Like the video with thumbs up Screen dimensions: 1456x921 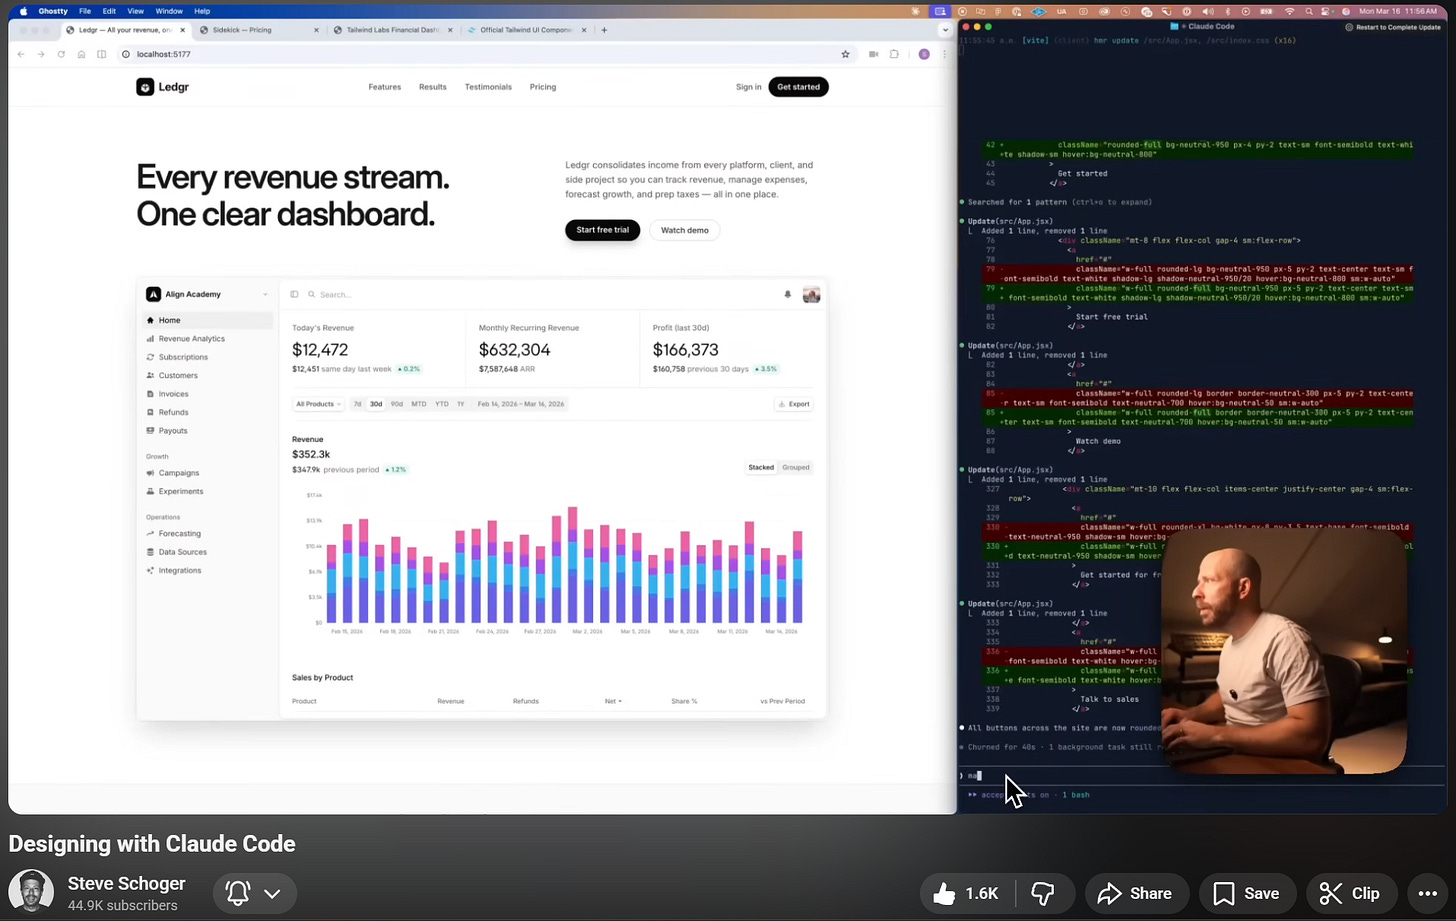(966, 894)
